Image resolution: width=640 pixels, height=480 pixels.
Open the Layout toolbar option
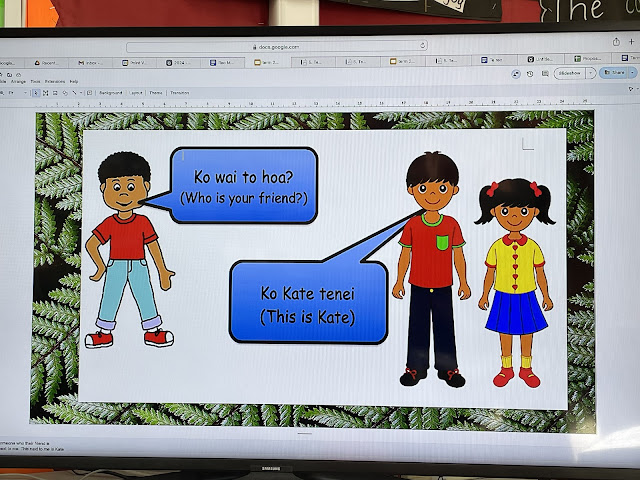136,93
